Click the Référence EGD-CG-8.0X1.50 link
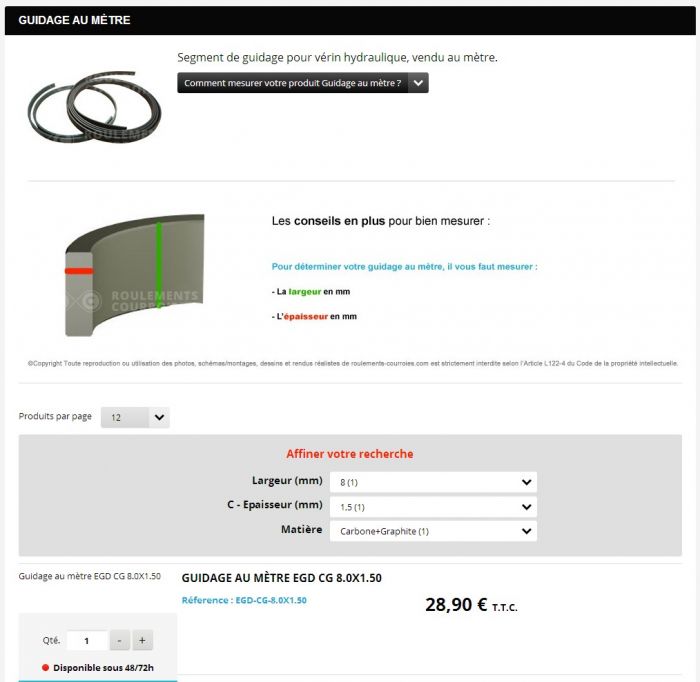This screenshot has width=700, height=682. (244, 600)
